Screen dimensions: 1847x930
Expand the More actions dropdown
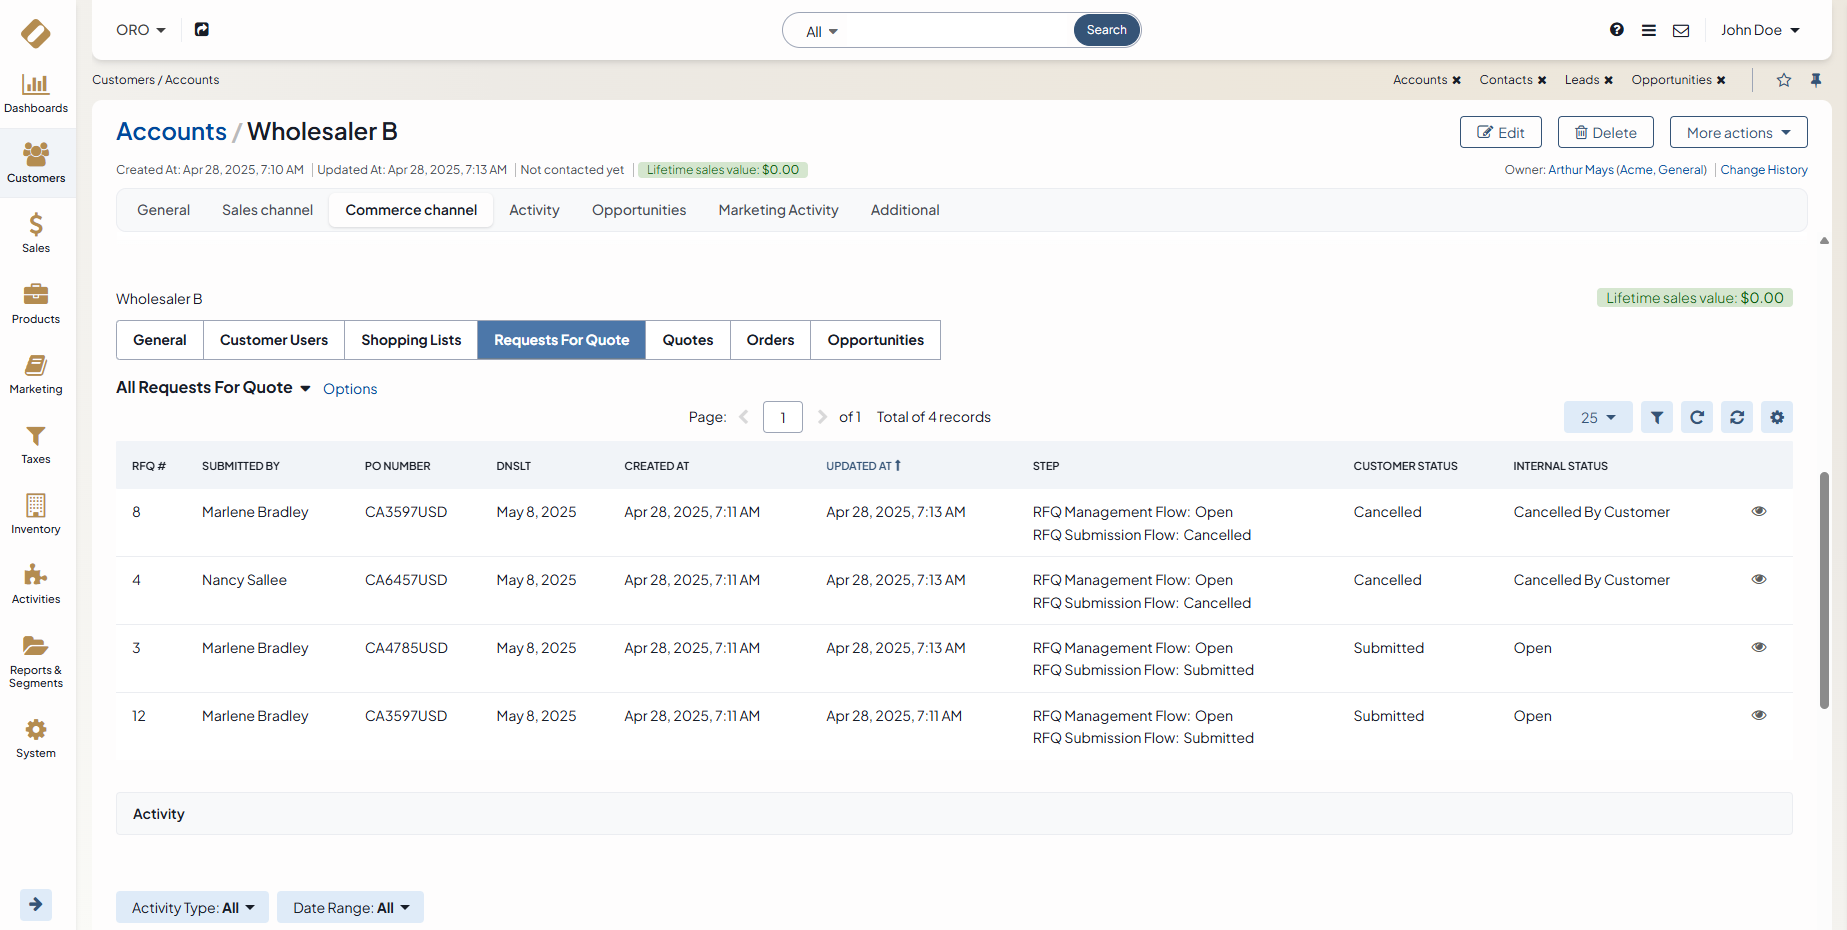[1738, 133]
